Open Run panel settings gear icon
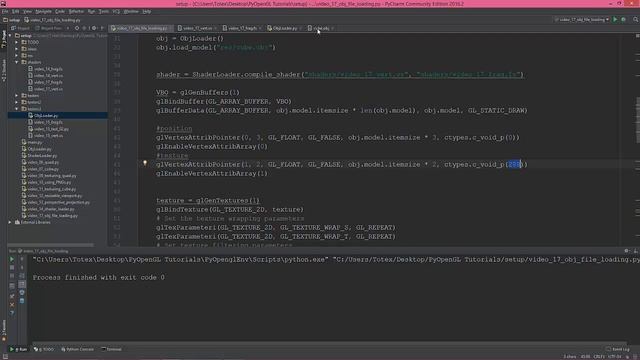Screen dimensions: 640x360 (627, 251)
